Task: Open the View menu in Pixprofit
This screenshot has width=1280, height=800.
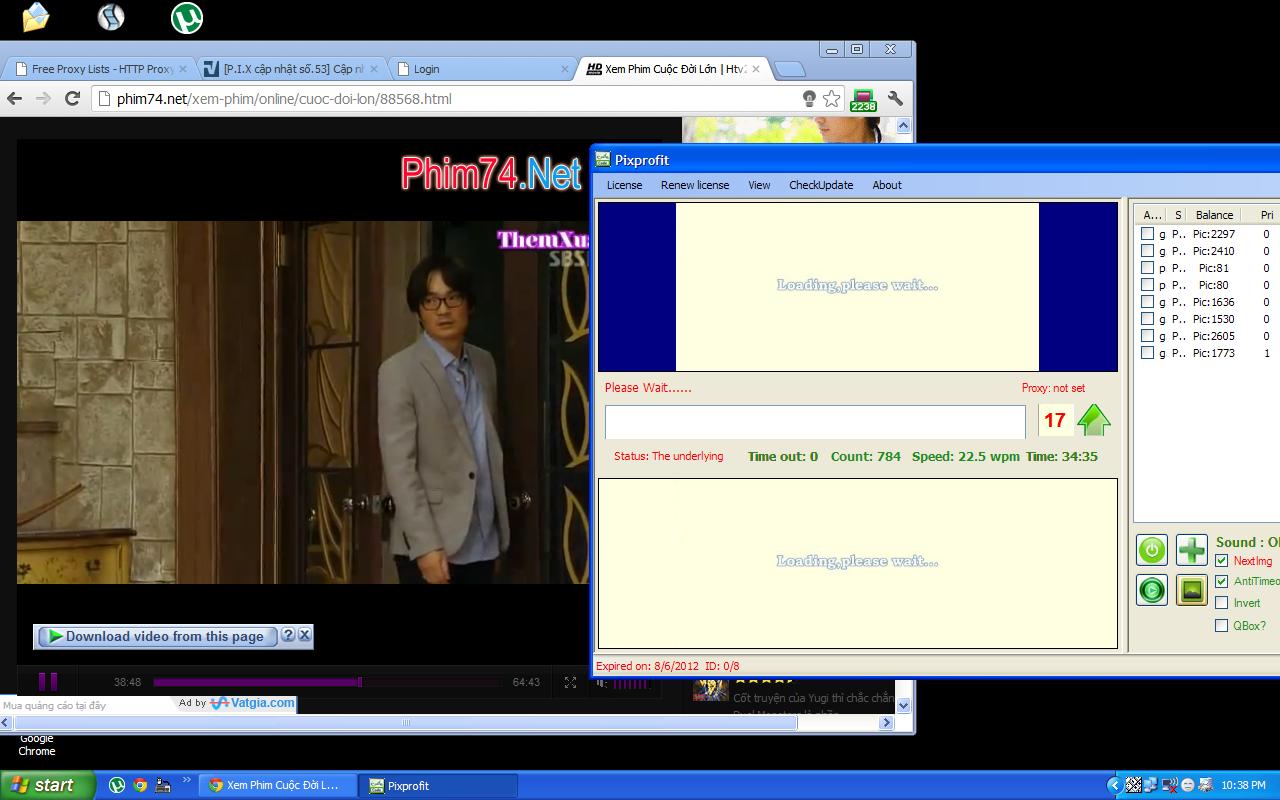Action: (759, 185)
